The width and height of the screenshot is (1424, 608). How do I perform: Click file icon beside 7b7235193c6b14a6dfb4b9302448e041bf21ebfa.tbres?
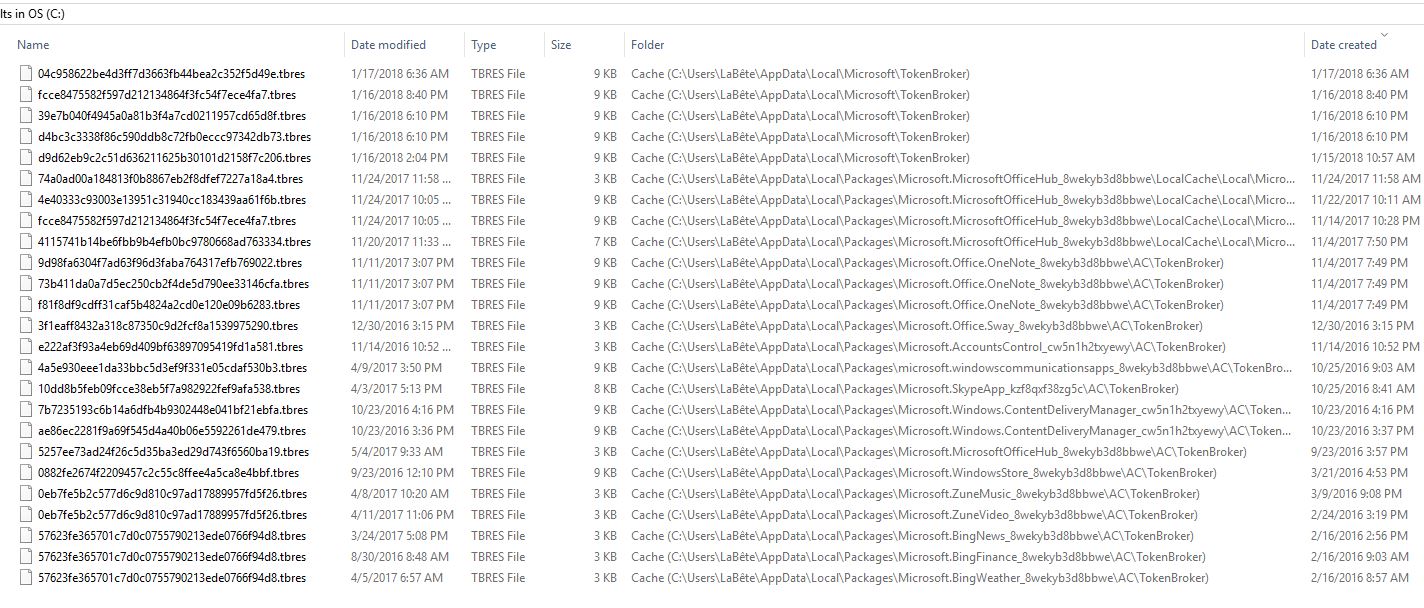(27, 410)
